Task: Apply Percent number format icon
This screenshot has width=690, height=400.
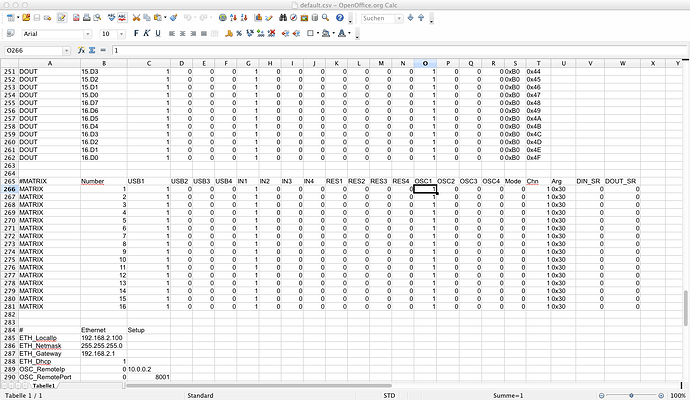Action: pyautogui.click(x=239, y=33)
